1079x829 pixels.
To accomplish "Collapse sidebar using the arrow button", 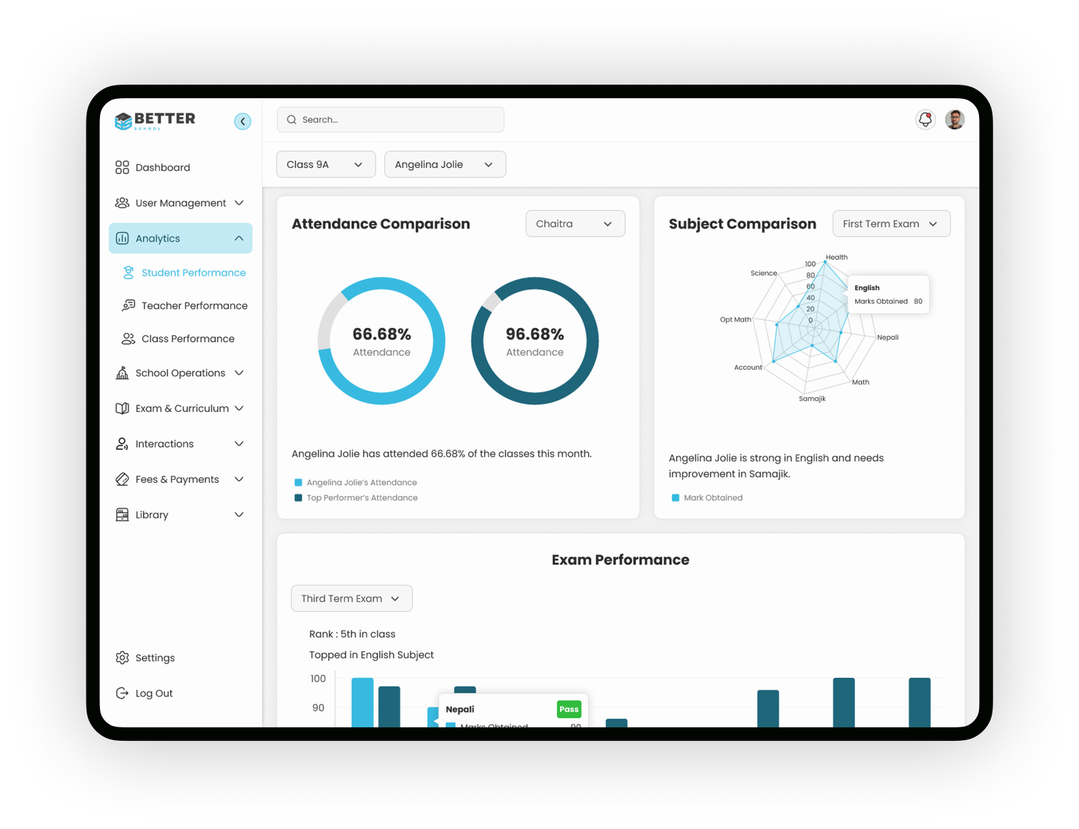I will click(x=242, y=121).
